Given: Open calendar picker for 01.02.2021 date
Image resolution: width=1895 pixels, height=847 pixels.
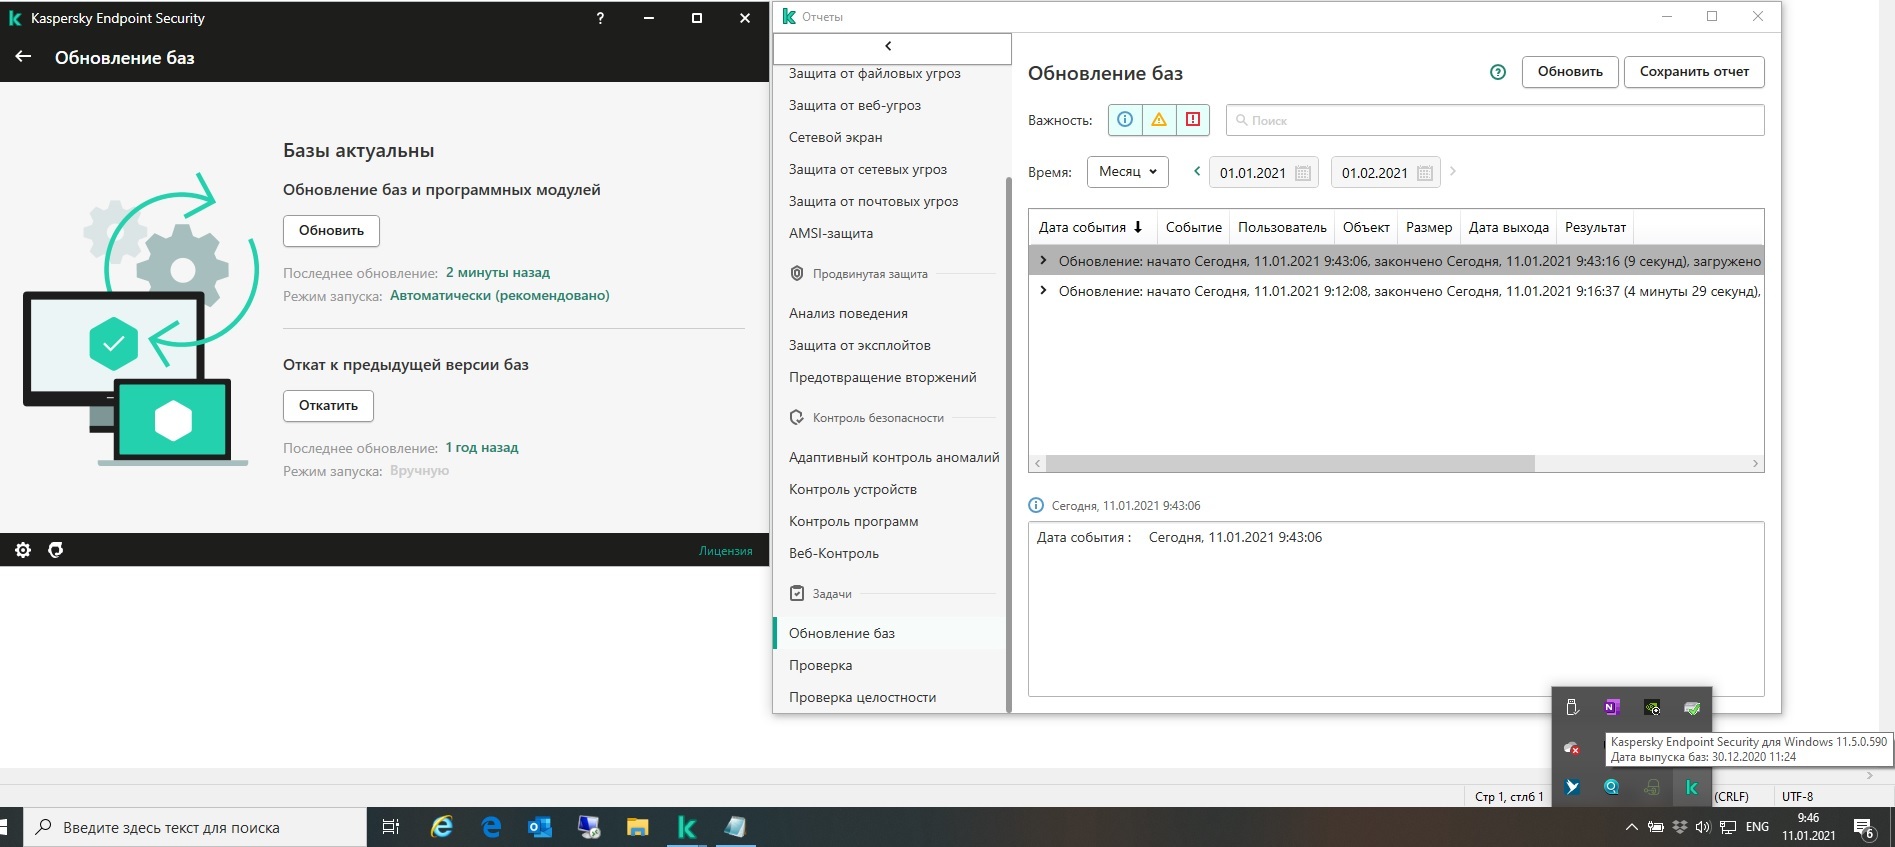Looking at the screenshot, I should [x=1424, y=173].
